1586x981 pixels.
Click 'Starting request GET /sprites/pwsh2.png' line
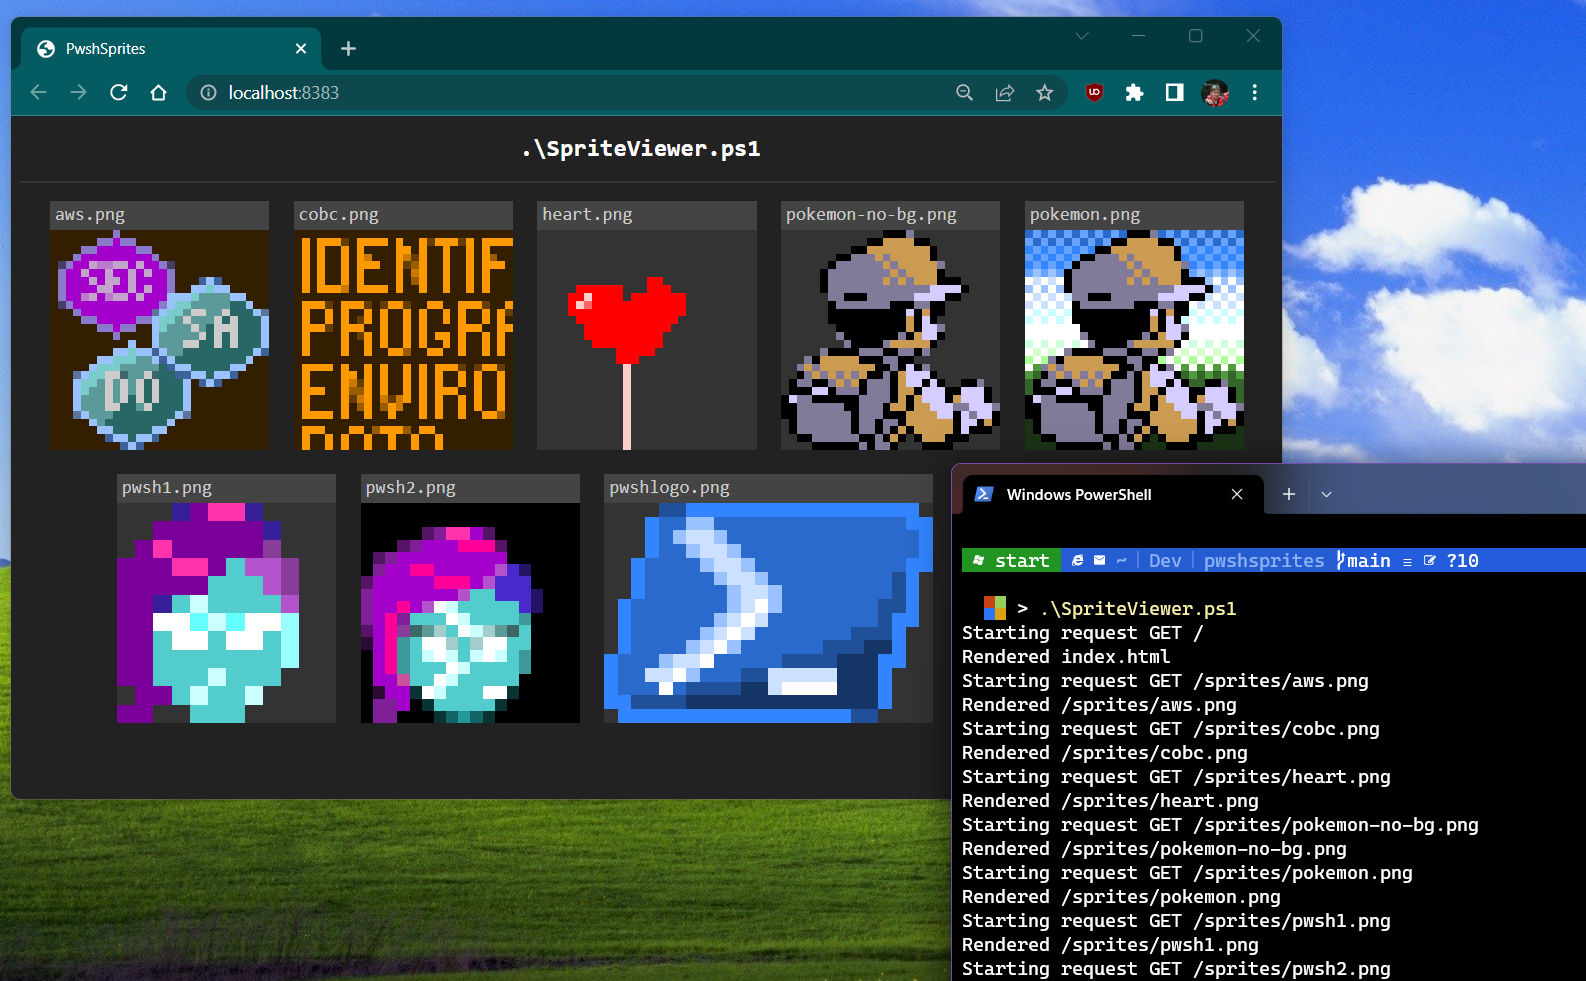(1176, 969)
